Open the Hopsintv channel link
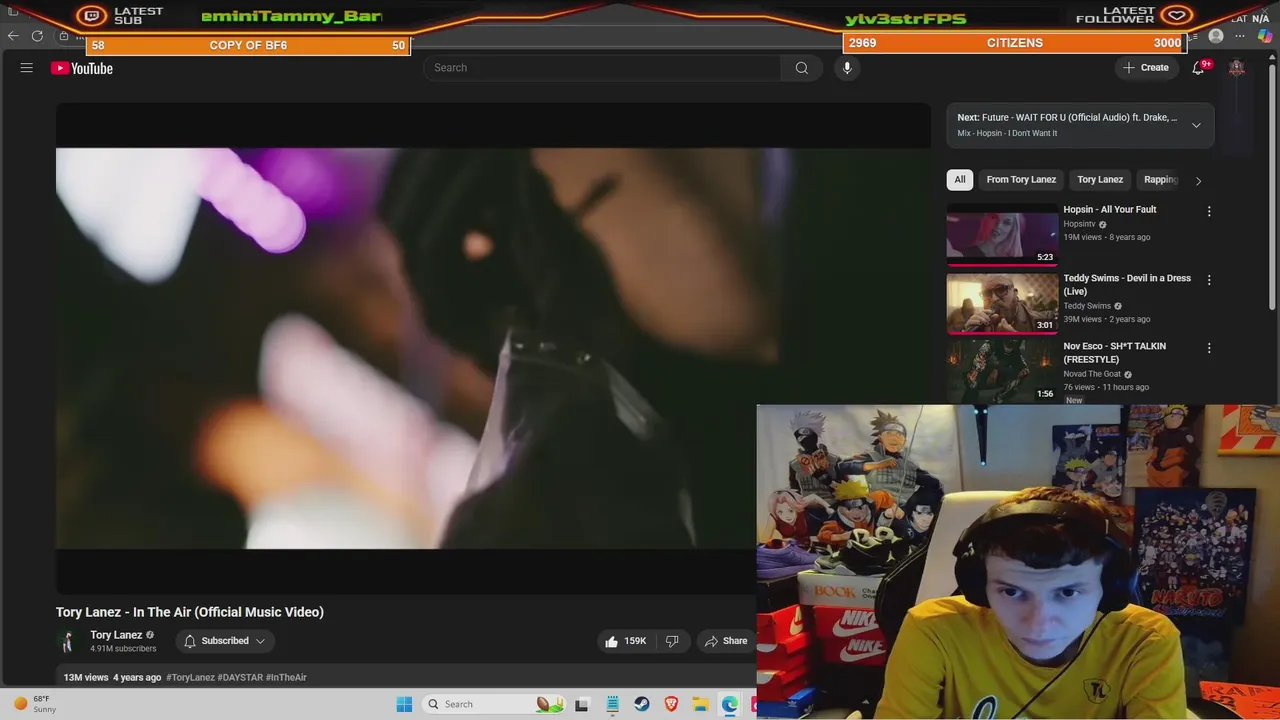 [1079, 224]
